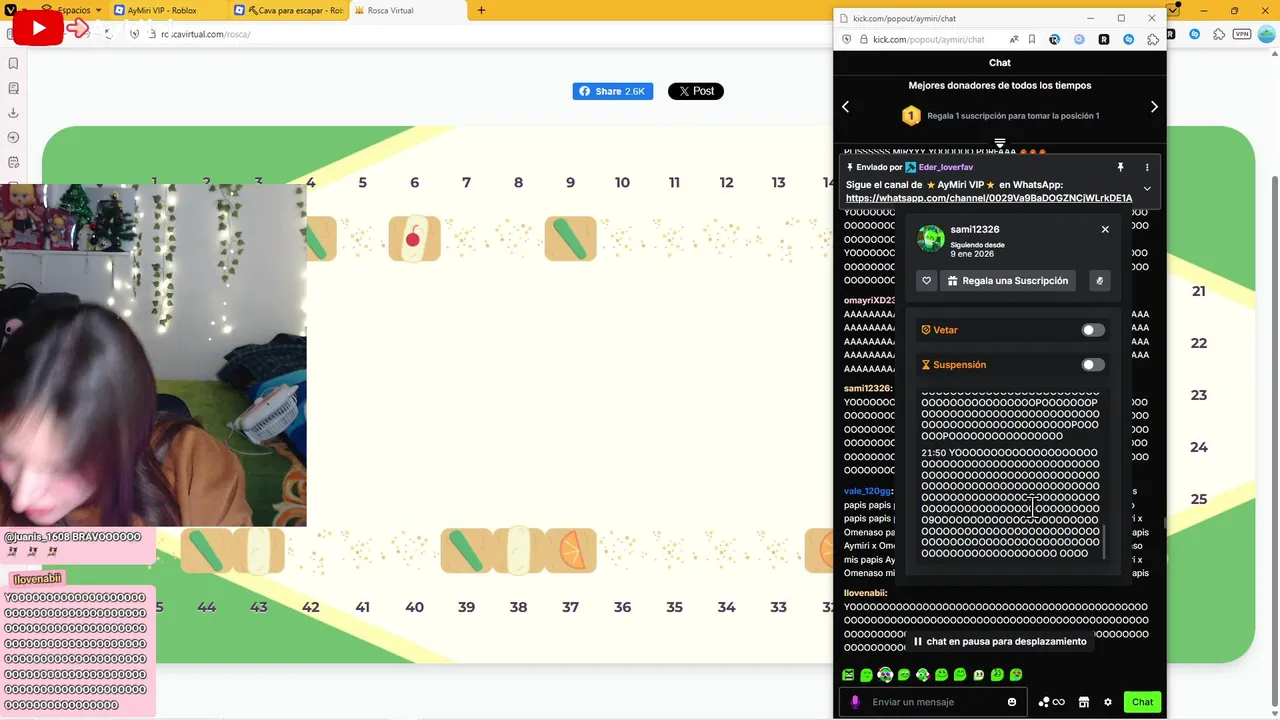Click the mute microphone icon on user card
1280x720 pixels.
pyautogui.click(x=1099, y=281)
